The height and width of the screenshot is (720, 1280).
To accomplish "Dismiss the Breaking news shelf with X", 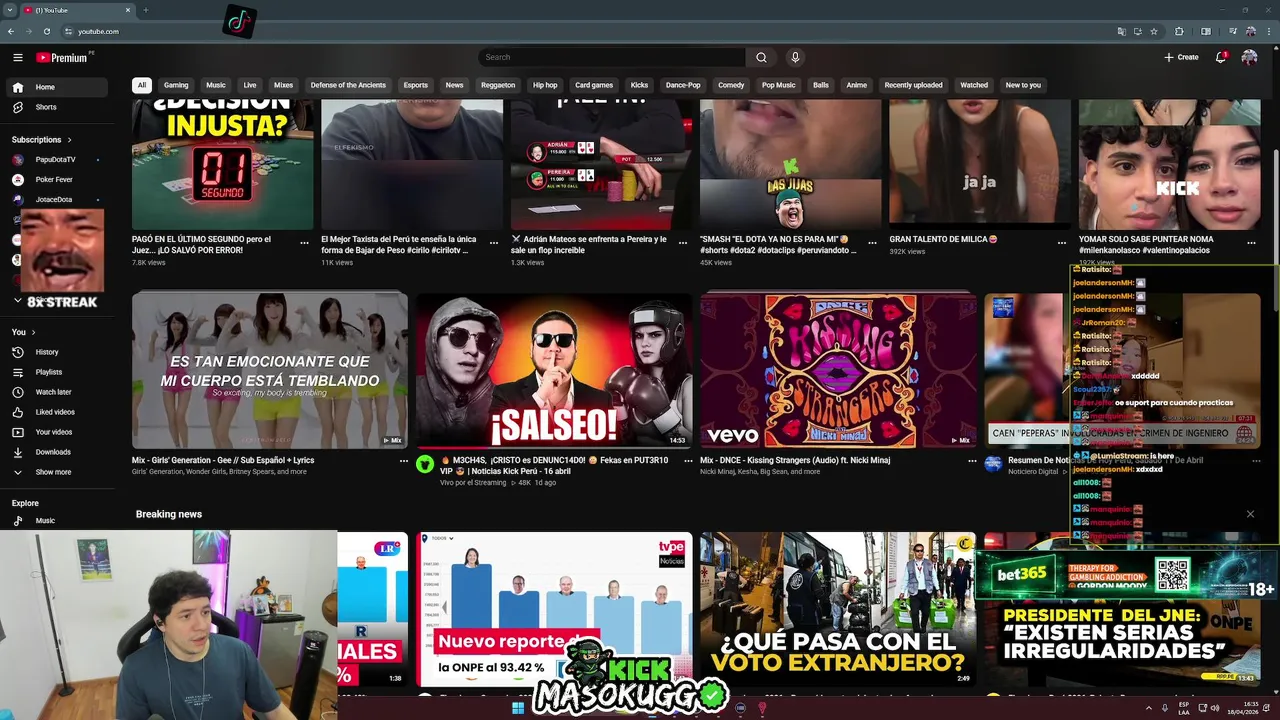I will pyautogui.click(x=1250, y=514).
